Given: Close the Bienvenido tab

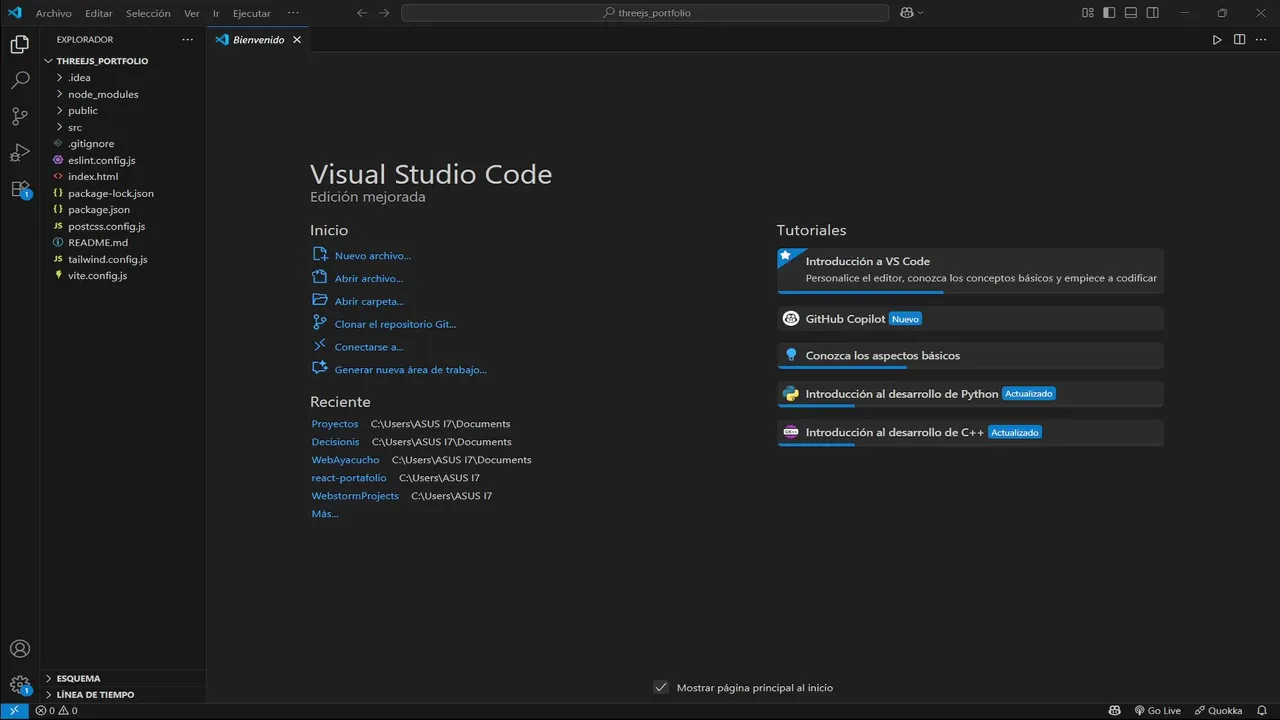Looking at the screenshot, I should coord(297,40).
